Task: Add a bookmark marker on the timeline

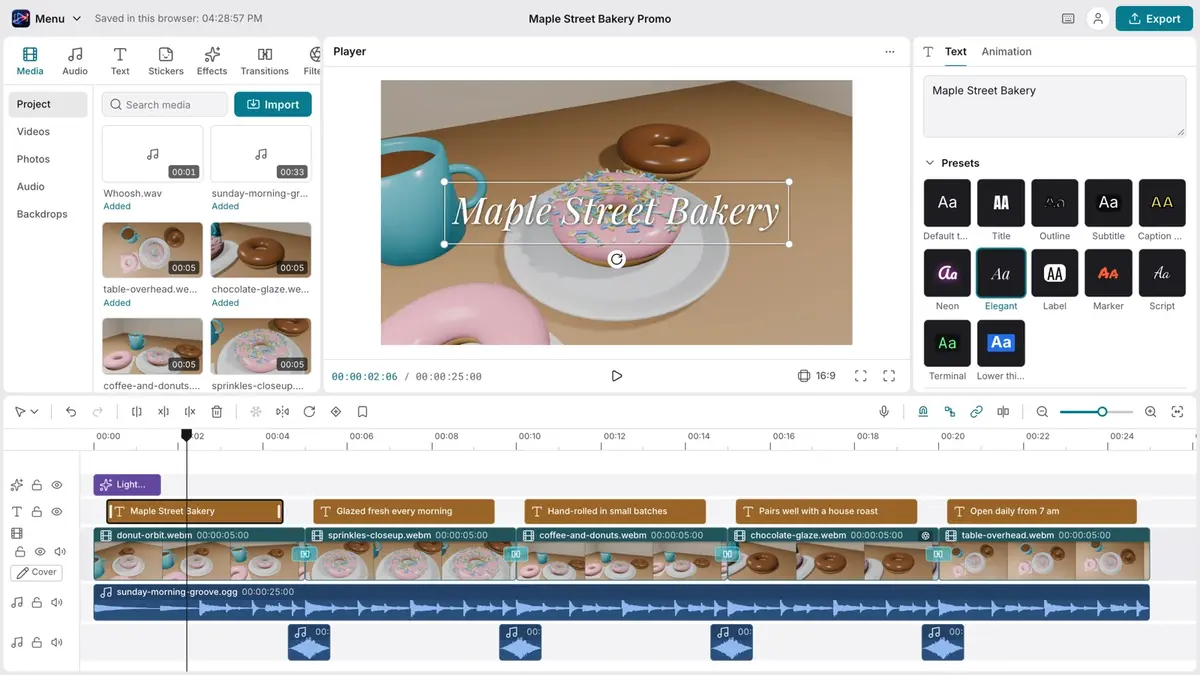Action: click(363, 411)
